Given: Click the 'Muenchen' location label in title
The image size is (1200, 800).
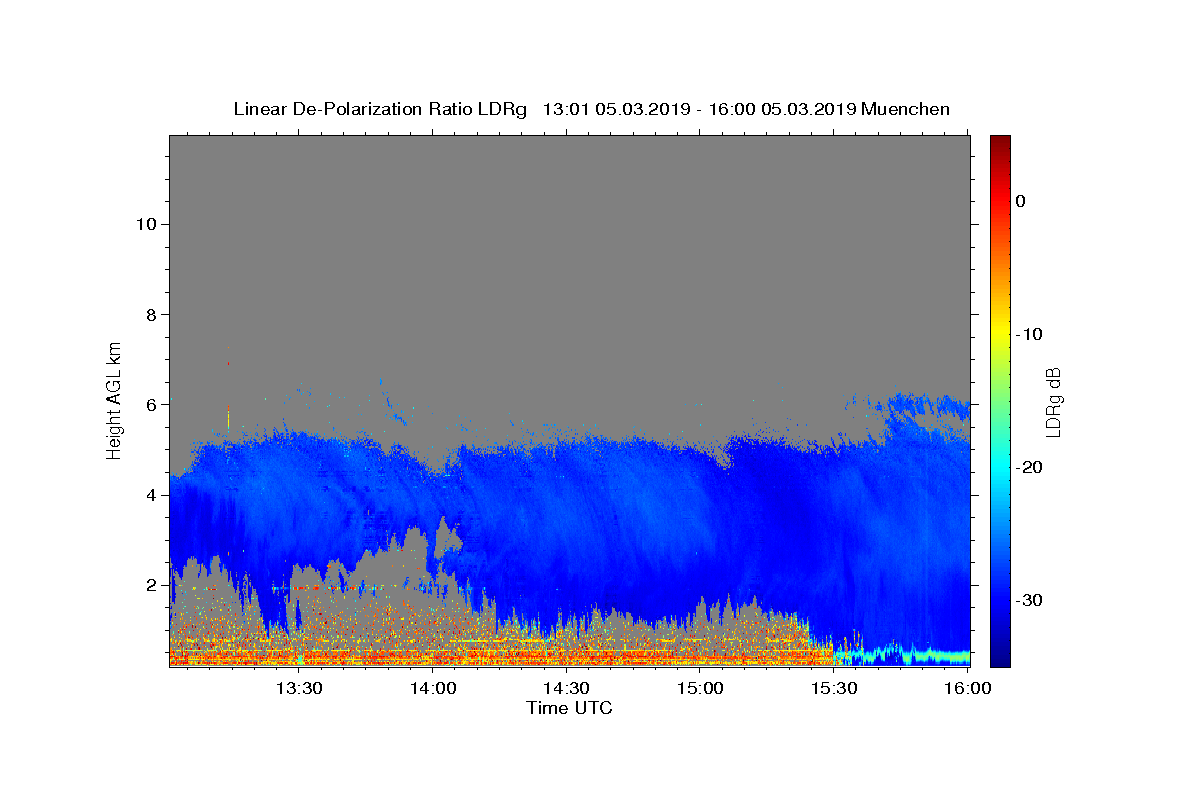Looking at the screenshot, I should tap(906, 109).
